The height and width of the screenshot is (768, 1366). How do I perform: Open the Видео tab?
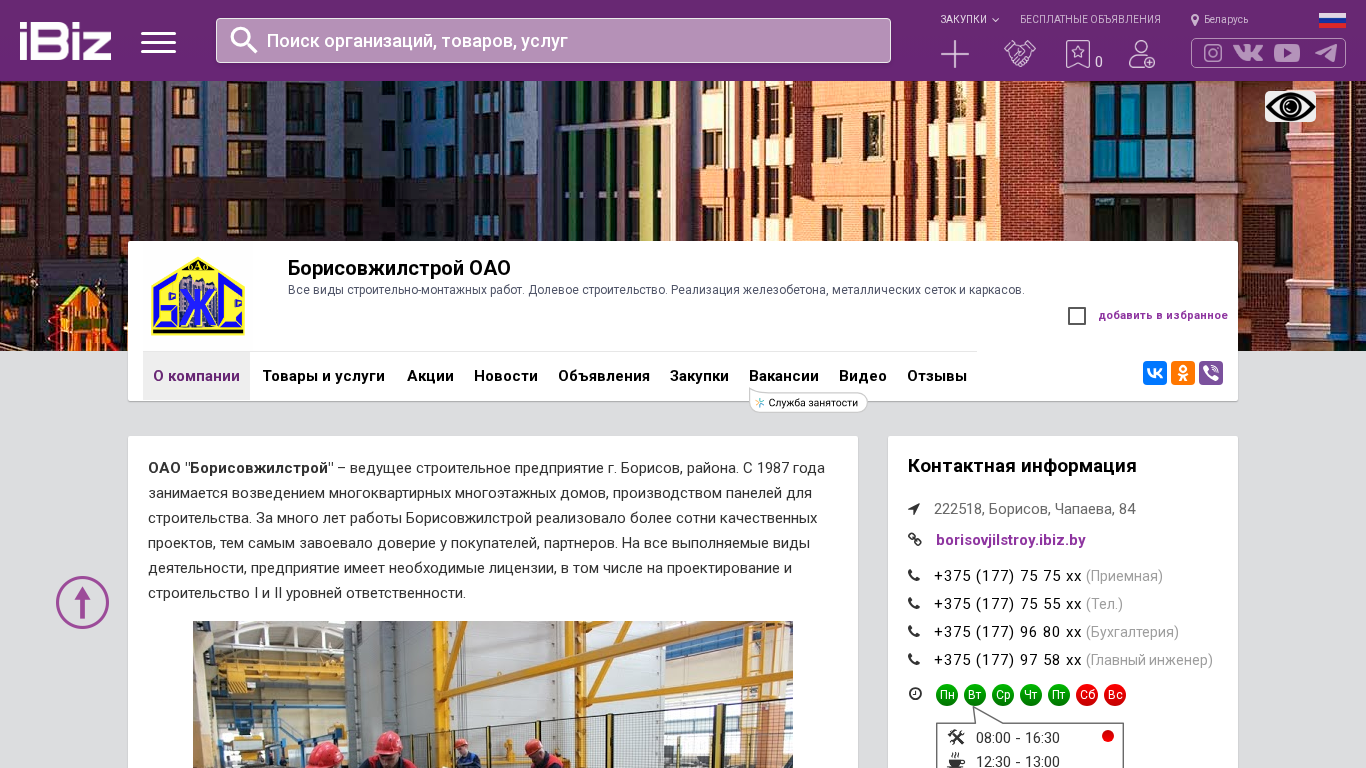(x=863, y=376)
